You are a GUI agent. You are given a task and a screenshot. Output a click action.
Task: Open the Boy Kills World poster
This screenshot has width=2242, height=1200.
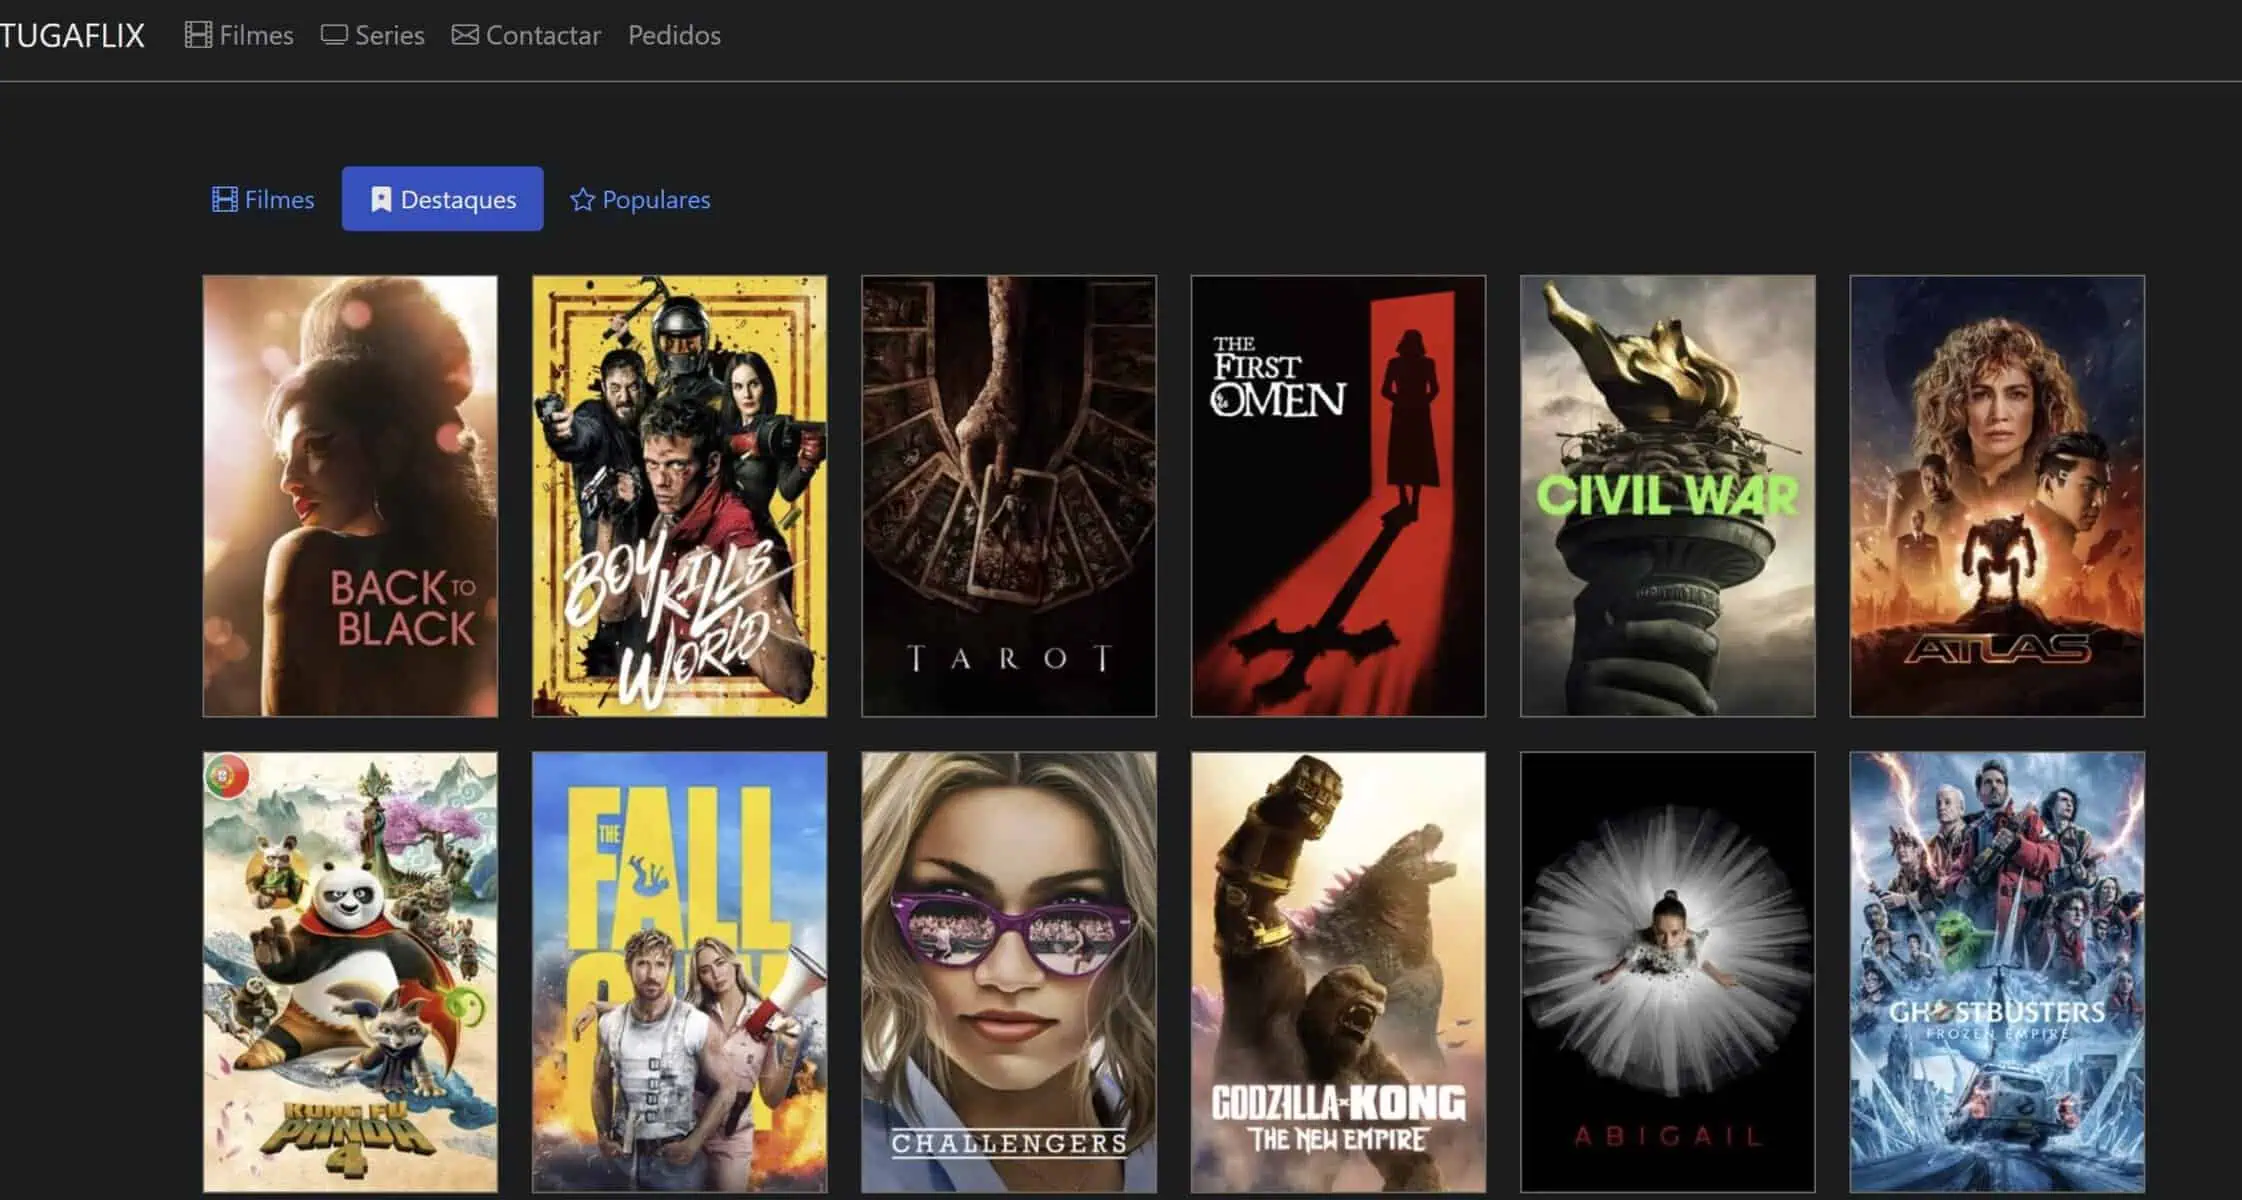(x=679, y=496)
